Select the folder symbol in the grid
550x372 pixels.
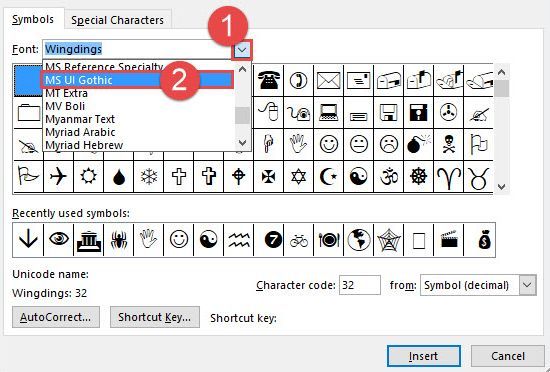point(28,113)
